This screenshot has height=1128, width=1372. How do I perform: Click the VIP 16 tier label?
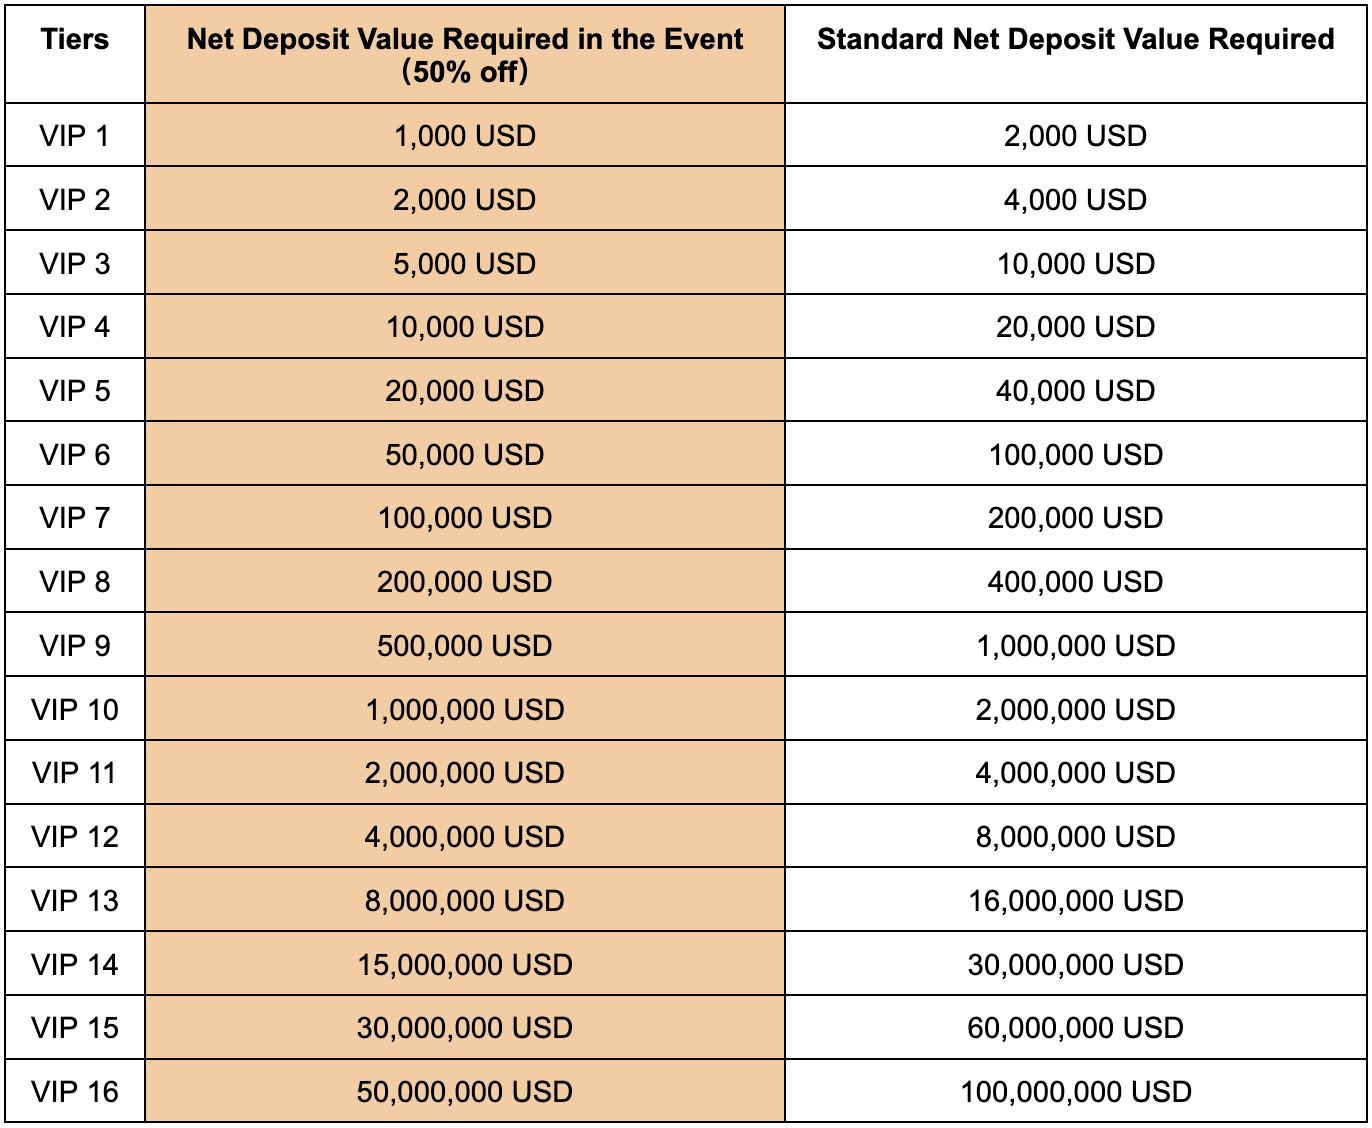[75, 1092]
